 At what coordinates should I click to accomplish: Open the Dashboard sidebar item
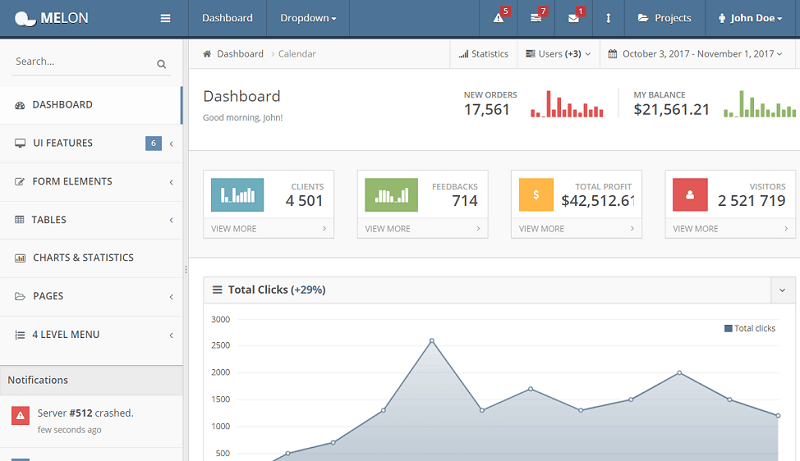[x=91, y=105]
